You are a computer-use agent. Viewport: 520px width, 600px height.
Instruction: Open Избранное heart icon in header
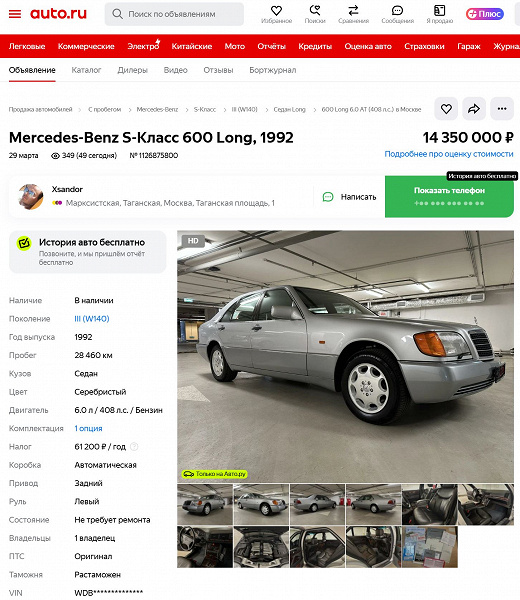point(276,11)
